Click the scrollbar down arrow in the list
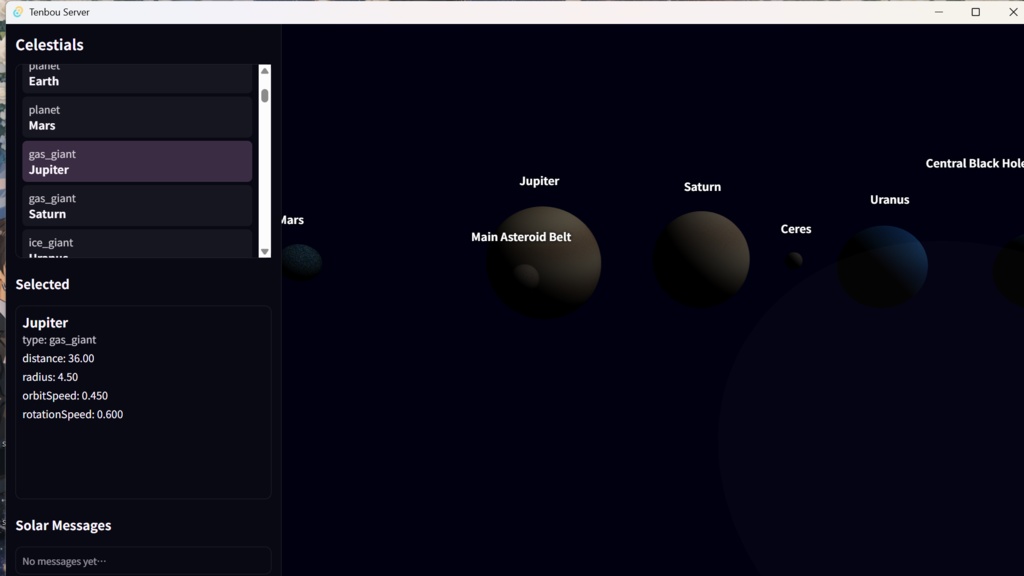This screenshot has height=576, width=1024. click(264, 251)
